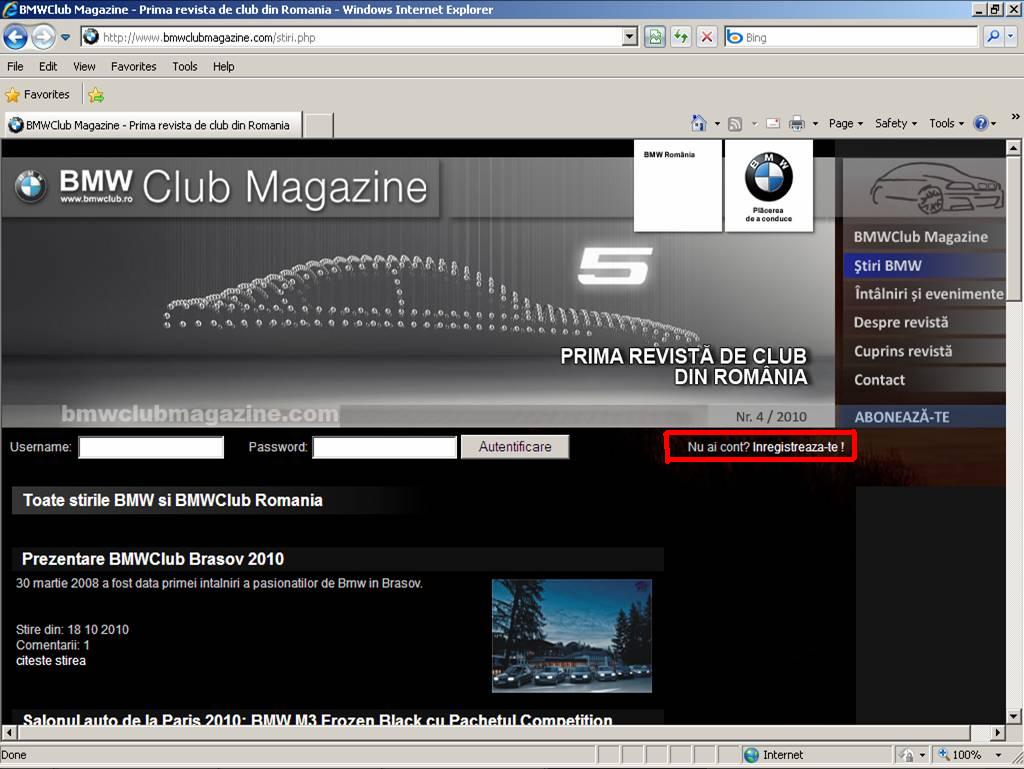Open the Page command bar menu
Viewport: 1024px width, 769px height.
coord(846,123)
